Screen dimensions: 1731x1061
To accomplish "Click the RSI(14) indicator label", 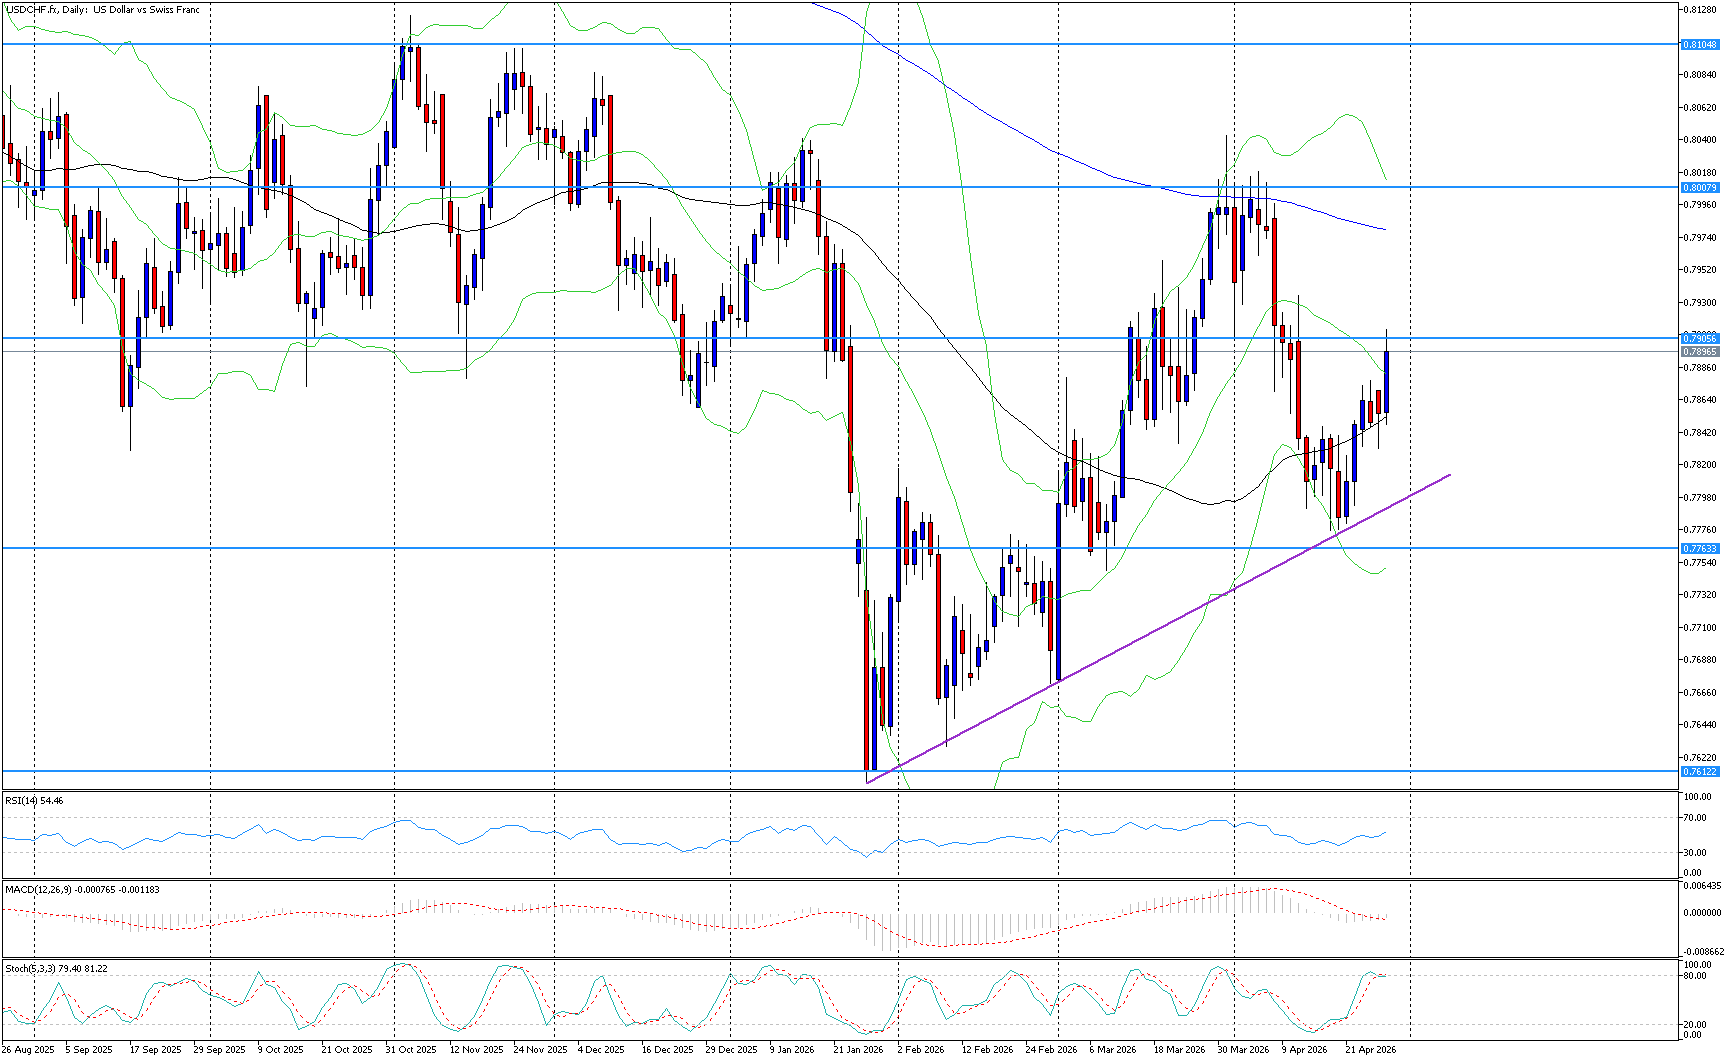I will pos(34,801).
